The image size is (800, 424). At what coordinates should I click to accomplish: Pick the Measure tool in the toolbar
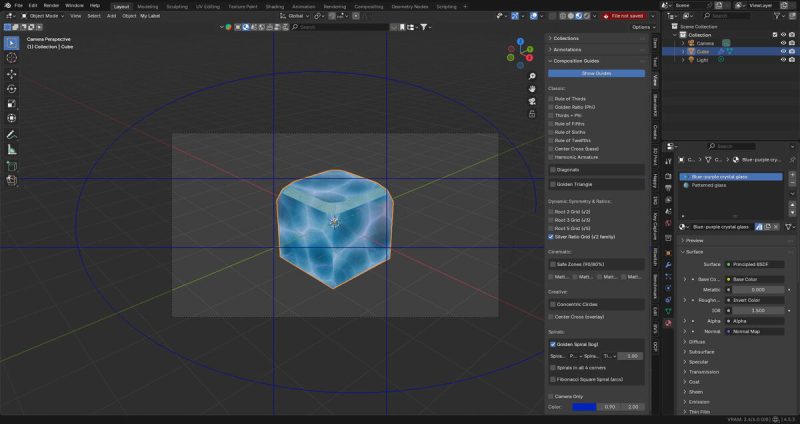(x=12, y=149)
